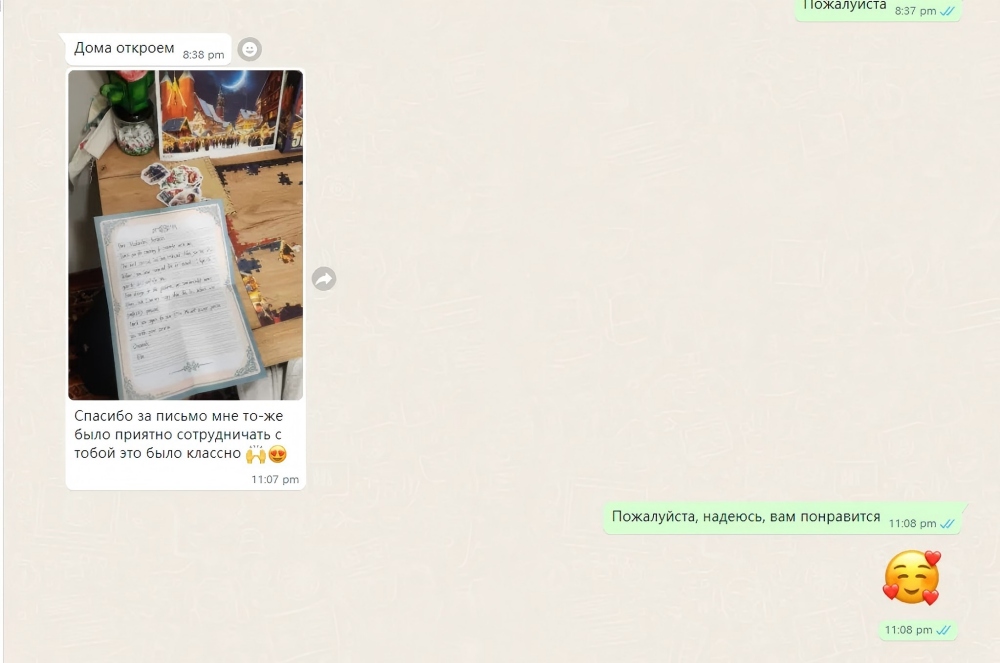Click the heart-eyes emoji in the caption

pos(278,454)
